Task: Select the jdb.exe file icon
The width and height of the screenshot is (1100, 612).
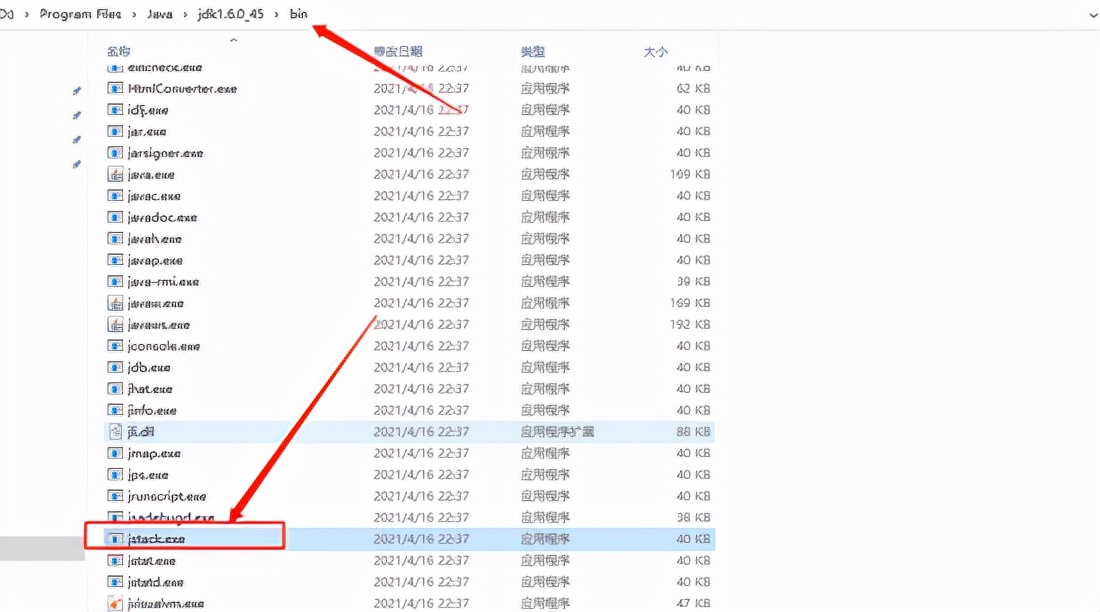Action: pos(115,367)
